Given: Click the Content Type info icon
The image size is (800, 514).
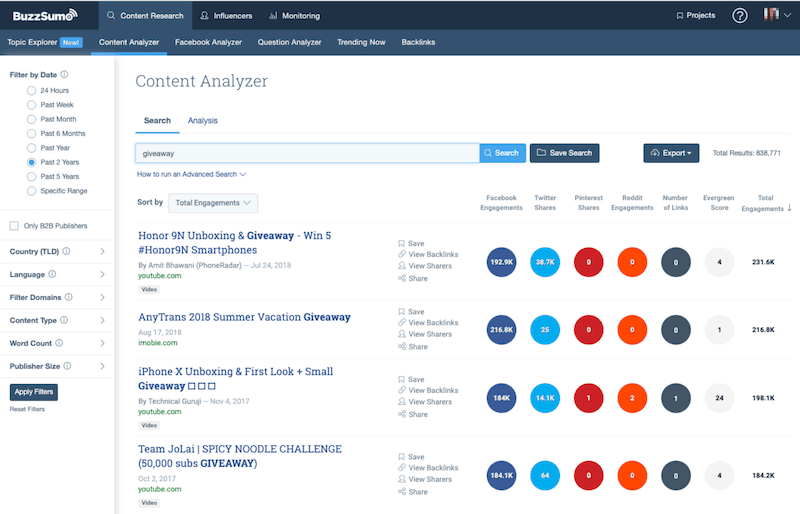Looking at the screenshot, I should point(64,320).
